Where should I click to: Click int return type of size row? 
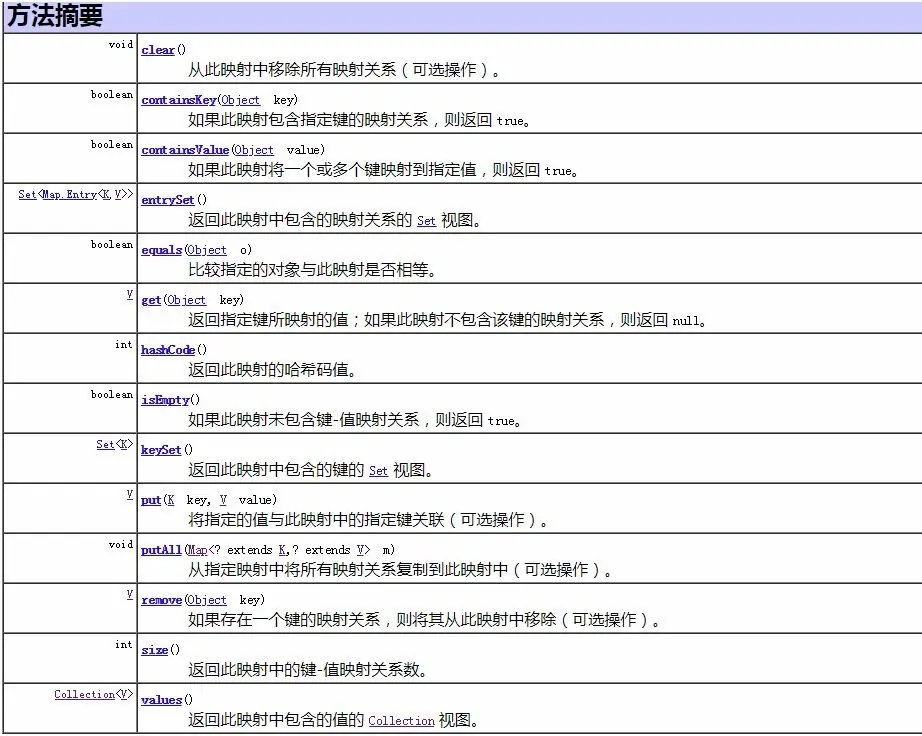[x=123, y=644]
